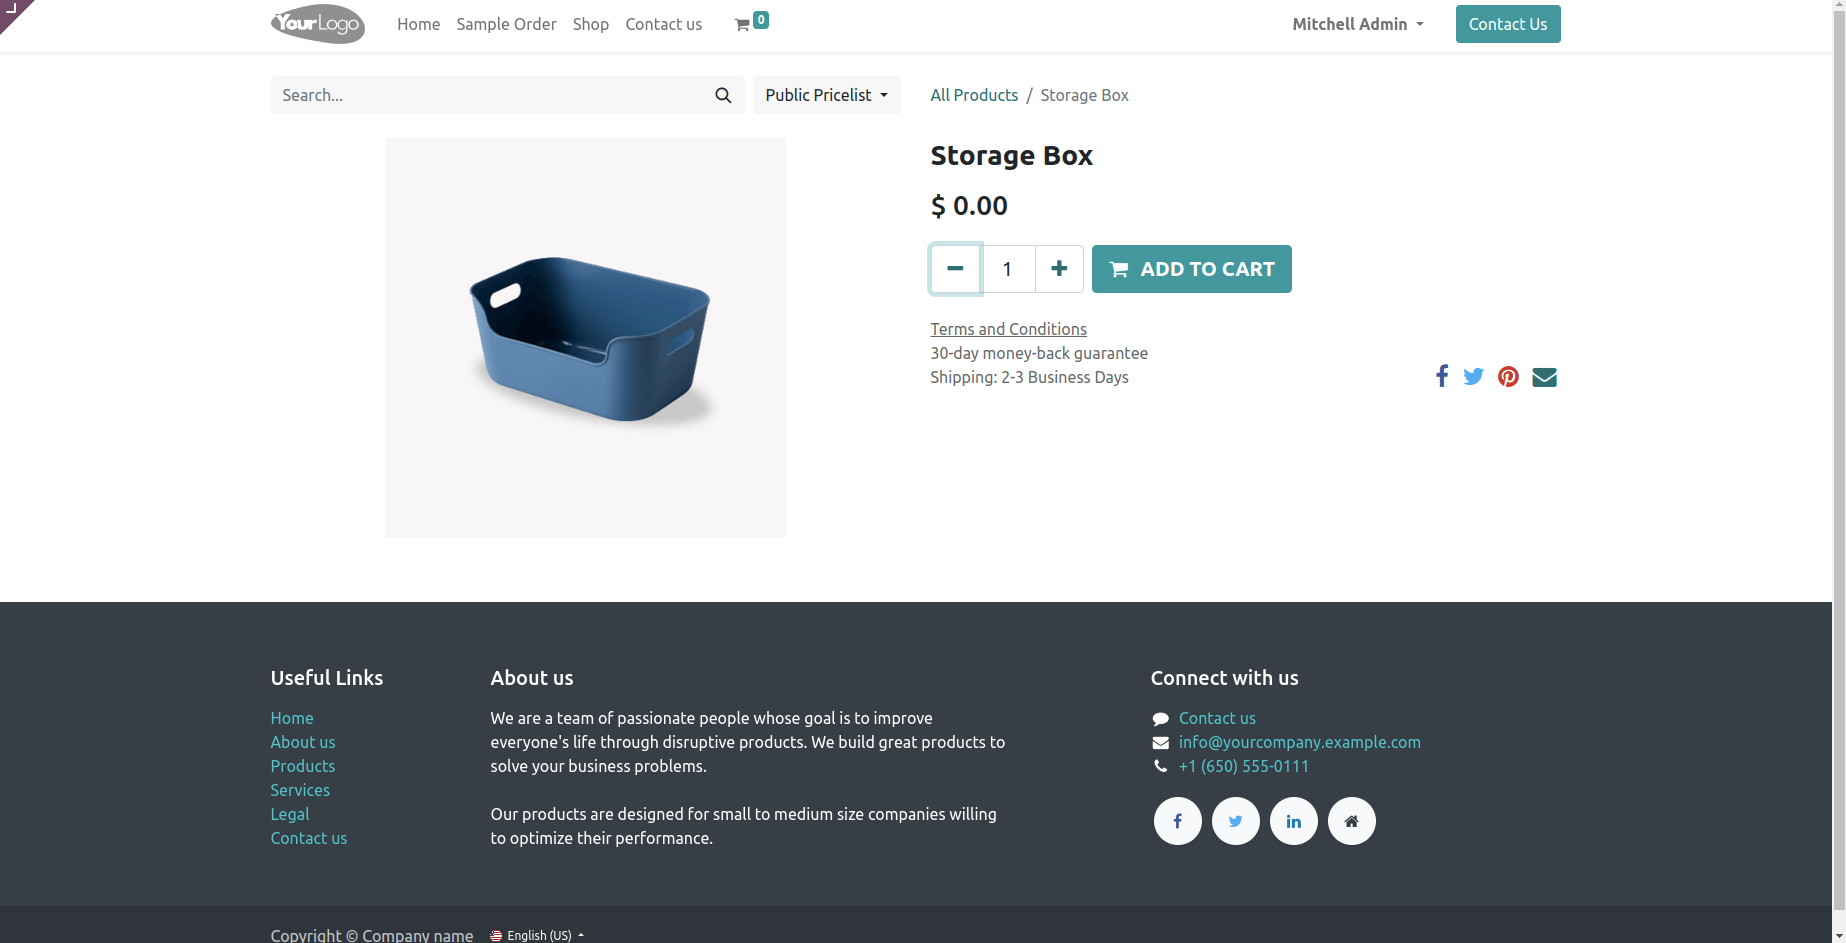Increase quantity with plus button

(x=1059, y=269)
